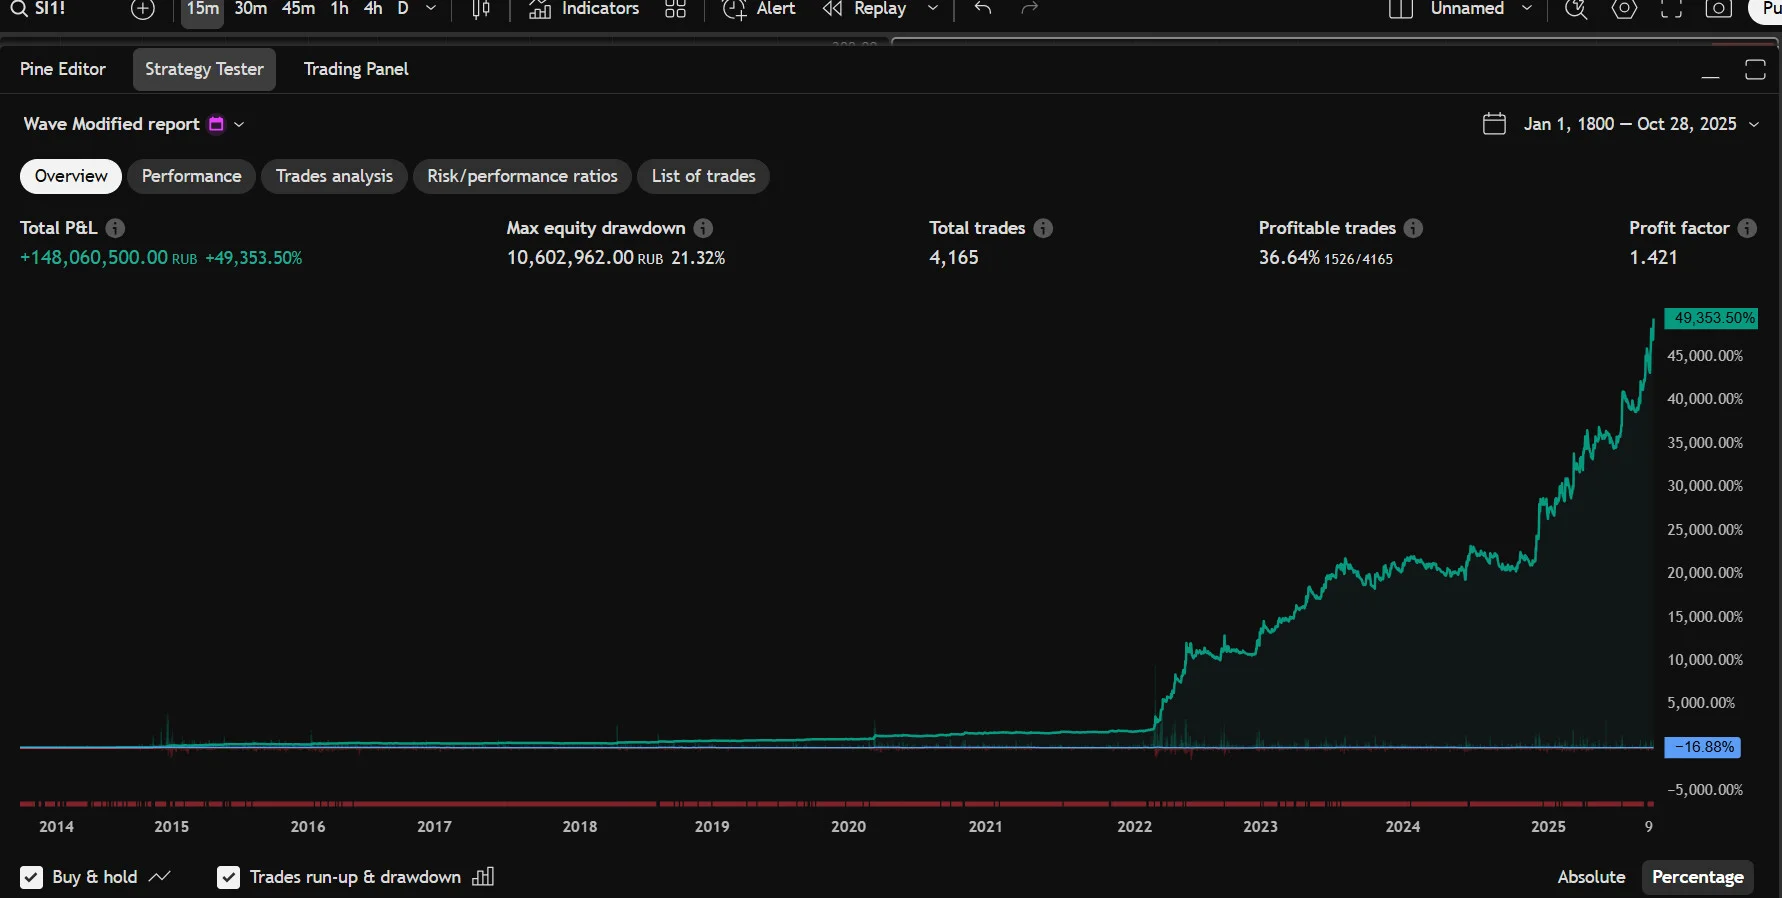Uncheck Trades run-up & drawdown checkbox
The width and height of the screenshot is (1782, 898).
pyautogui.click(x=229, y=877)
